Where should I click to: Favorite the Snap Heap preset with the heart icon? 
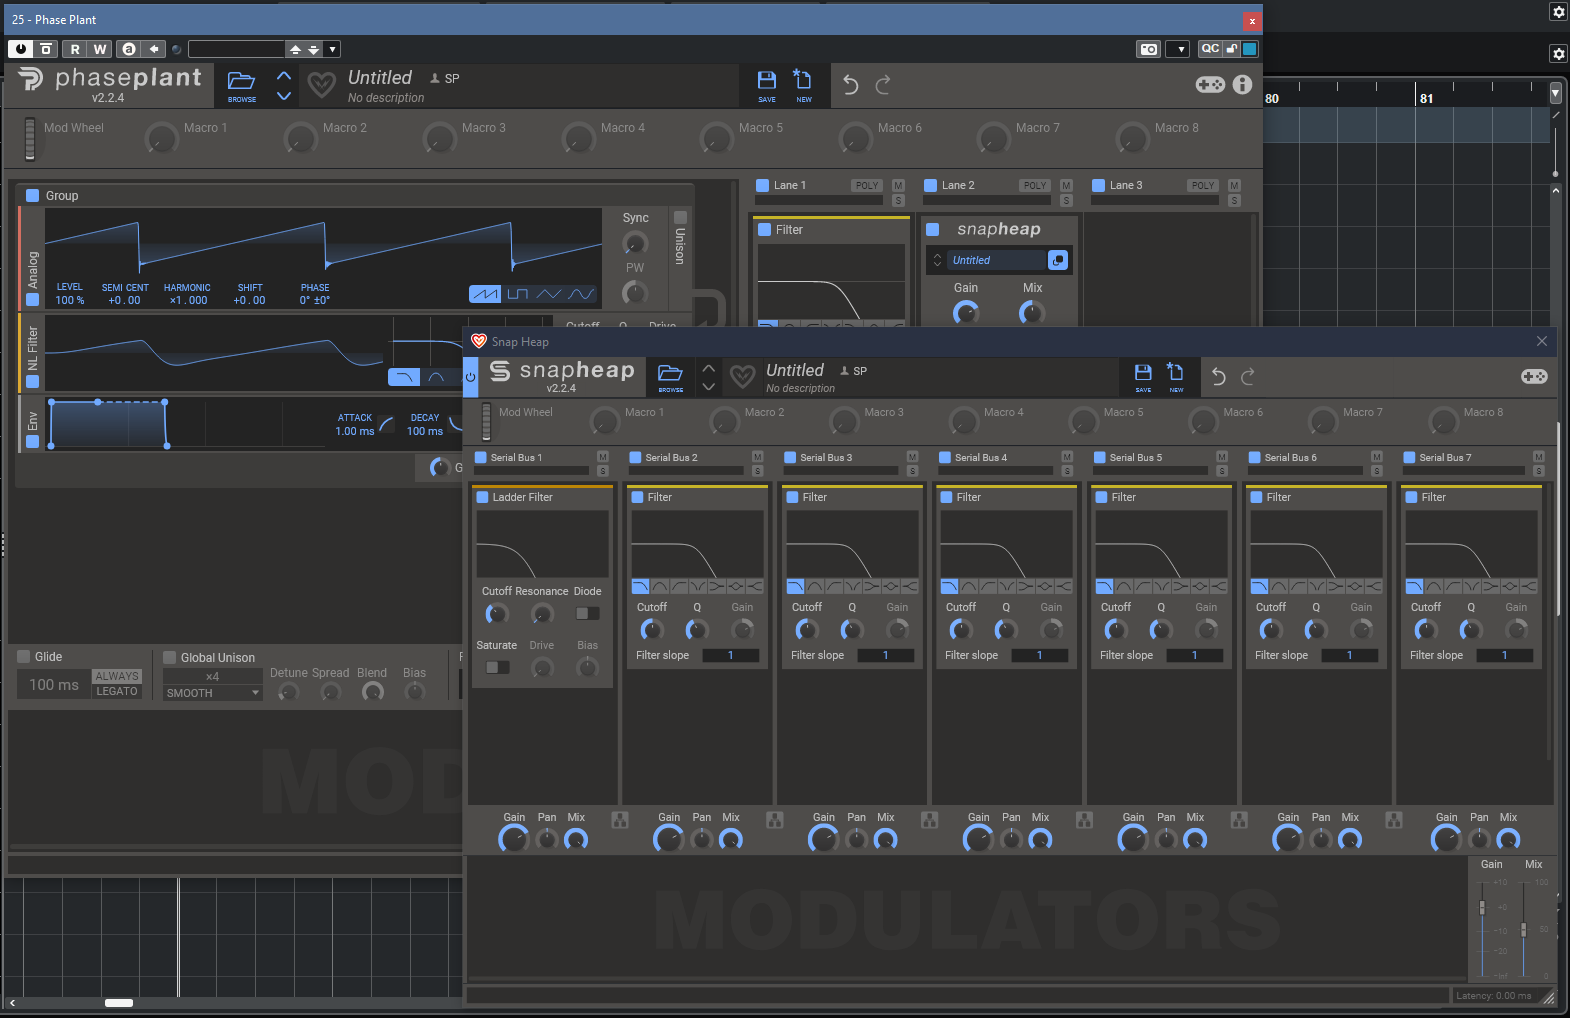click(x=742, y=376)
